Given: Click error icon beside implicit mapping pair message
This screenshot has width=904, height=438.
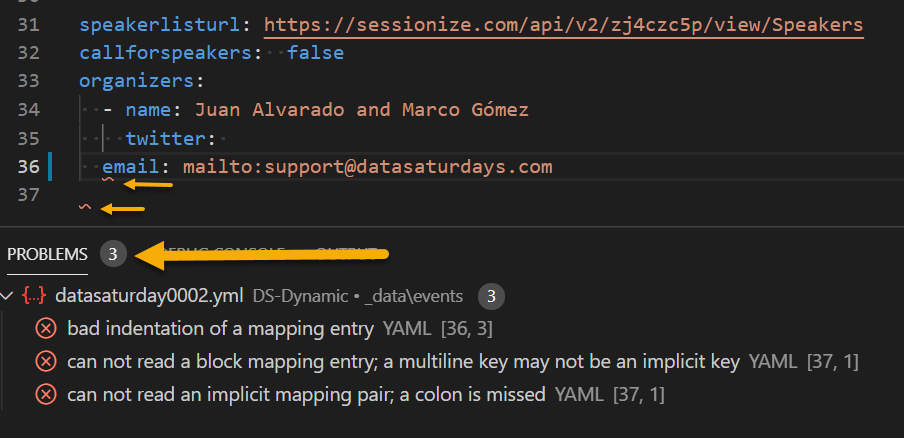Looking at the screenshot, I should tap(46, 395).
